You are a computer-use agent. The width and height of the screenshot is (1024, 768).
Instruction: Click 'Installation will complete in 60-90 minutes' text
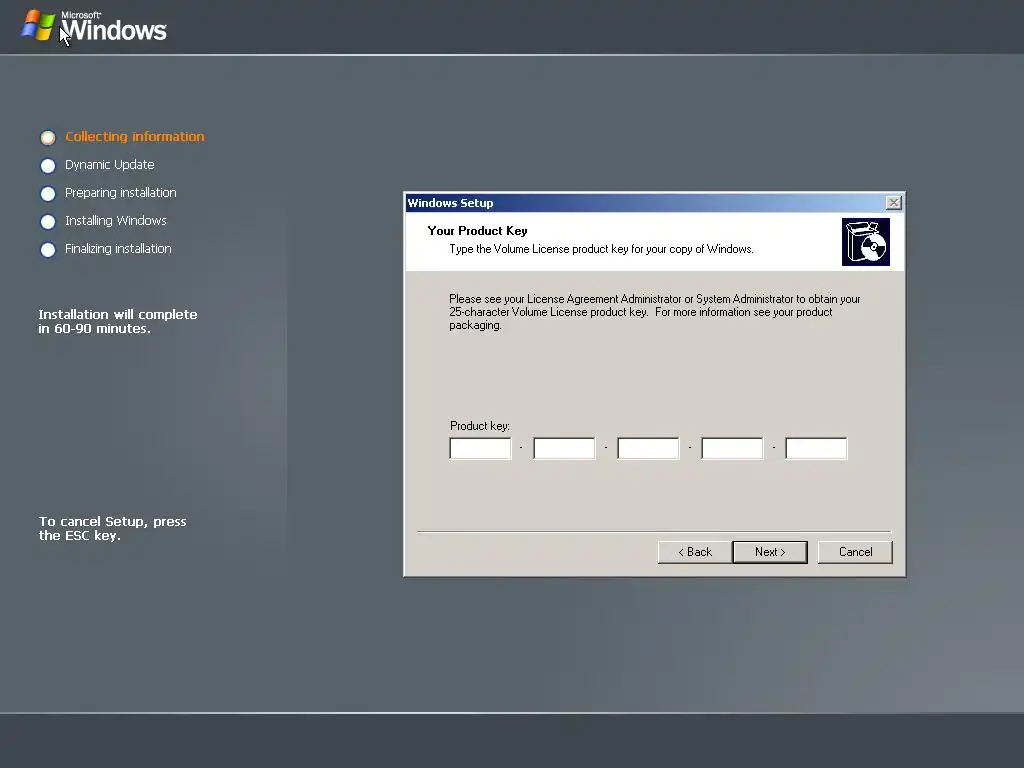(118, 321)
